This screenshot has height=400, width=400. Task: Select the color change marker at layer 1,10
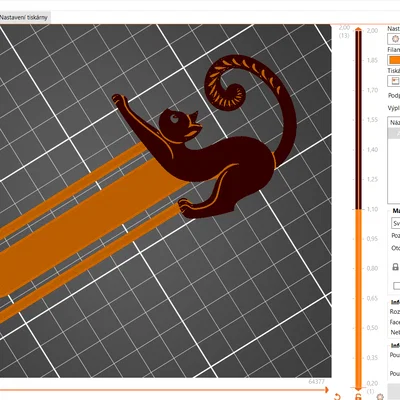pyautogui.click(x=358, y=209)
